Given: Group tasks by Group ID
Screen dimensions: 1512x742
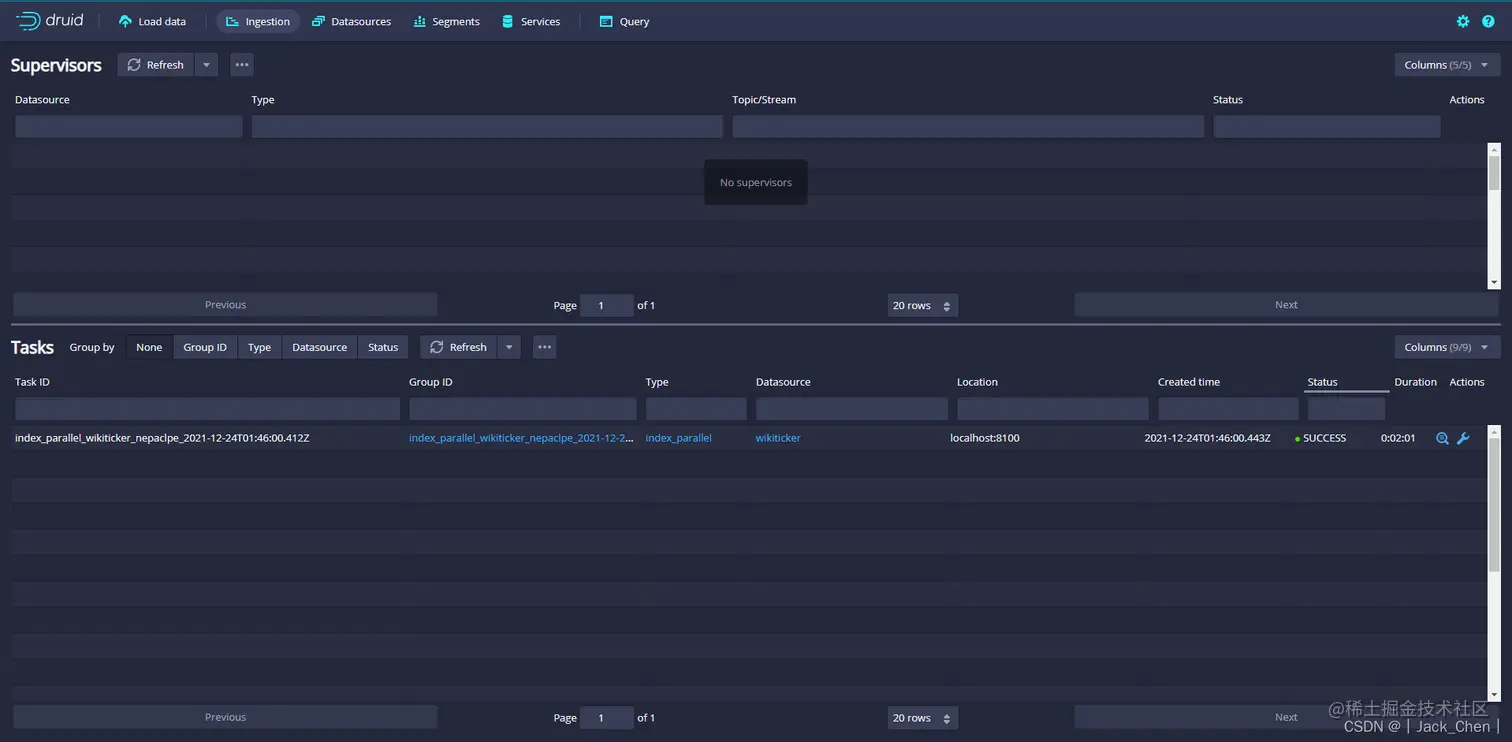Looking at the screenshot, I should 205,347.
